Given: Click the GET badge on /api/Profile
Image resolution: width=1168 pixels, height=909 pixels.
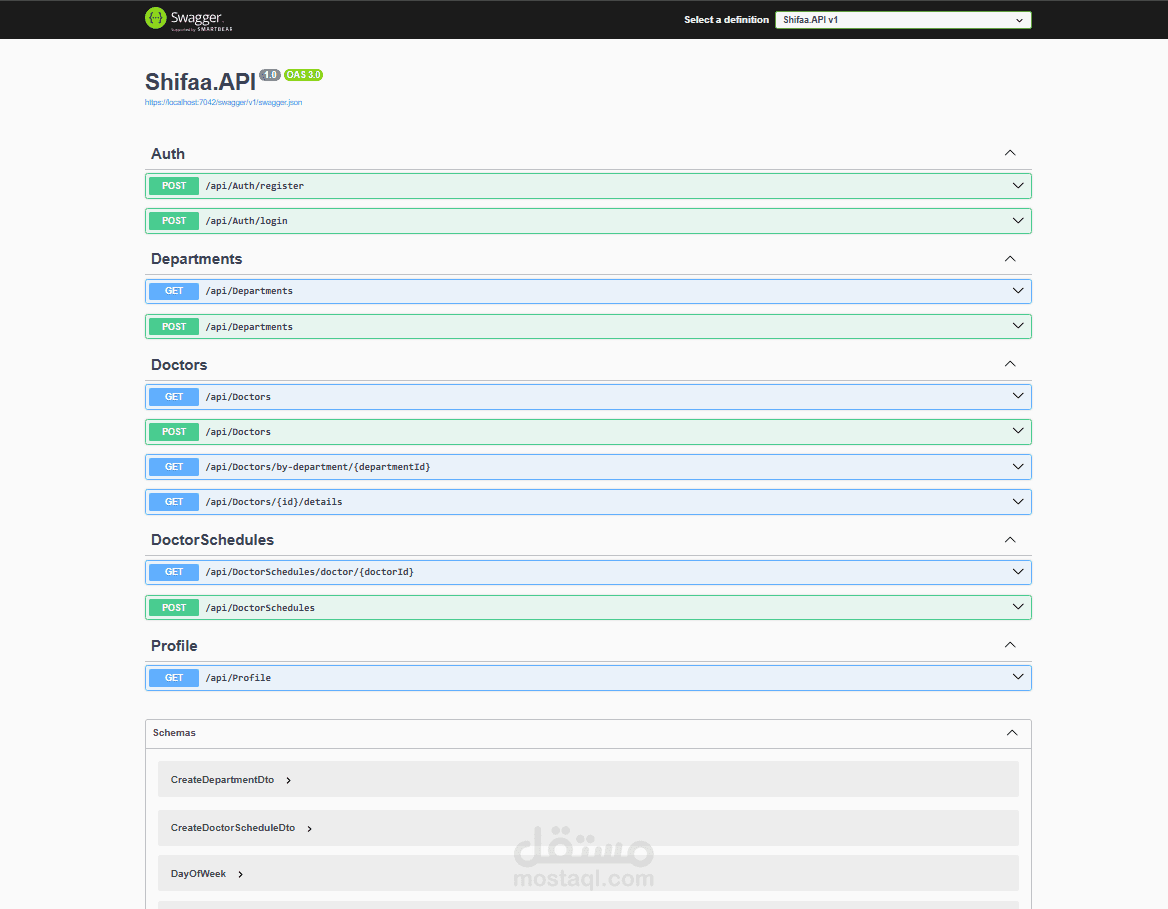Looking at the screenshot, I should [x=173, y=677].
